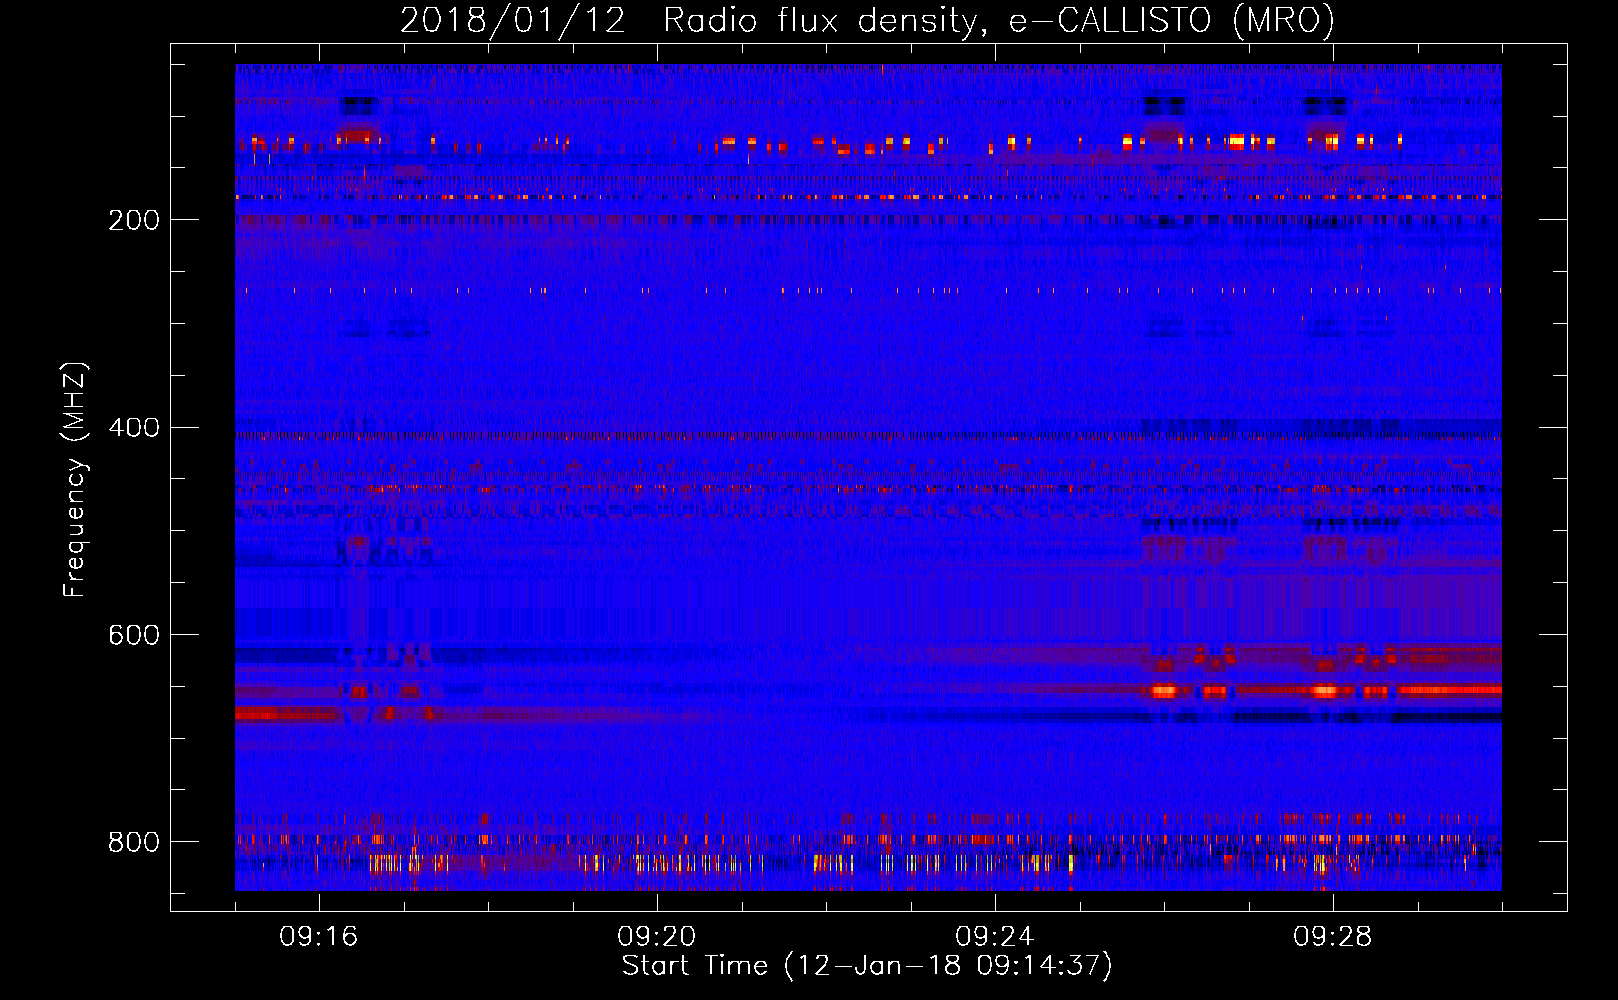Click the 09:28 time tick label

tap(1332, 937)
